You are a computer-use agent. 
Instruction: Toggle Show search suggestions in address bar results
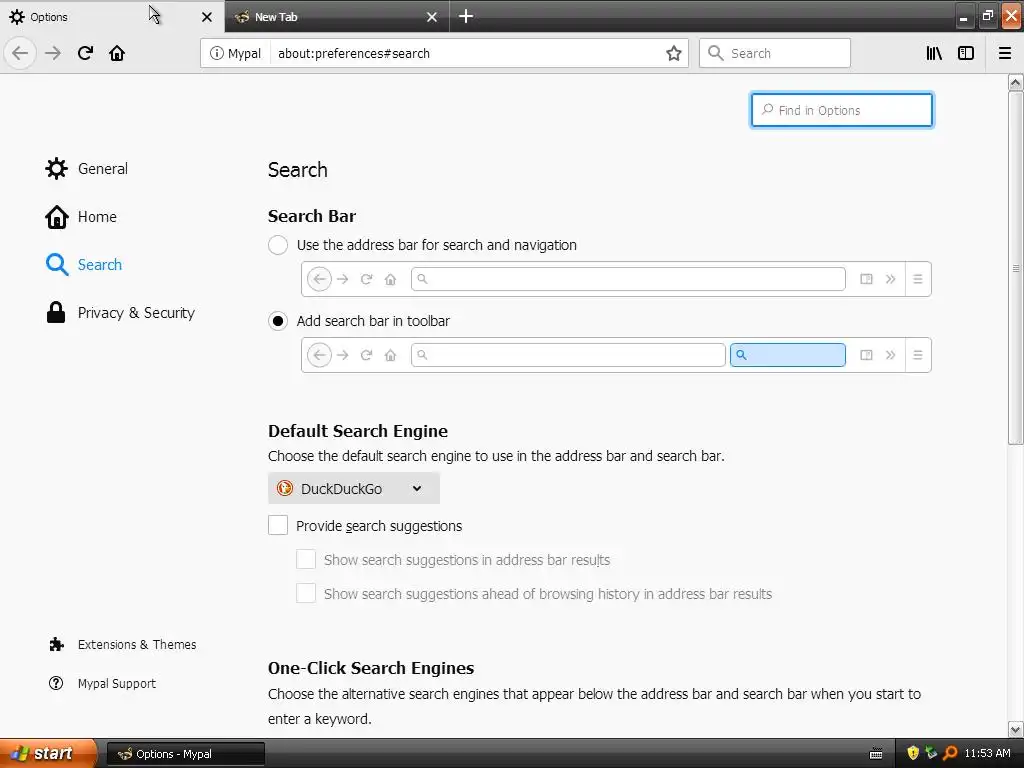(x=306, y=559)
